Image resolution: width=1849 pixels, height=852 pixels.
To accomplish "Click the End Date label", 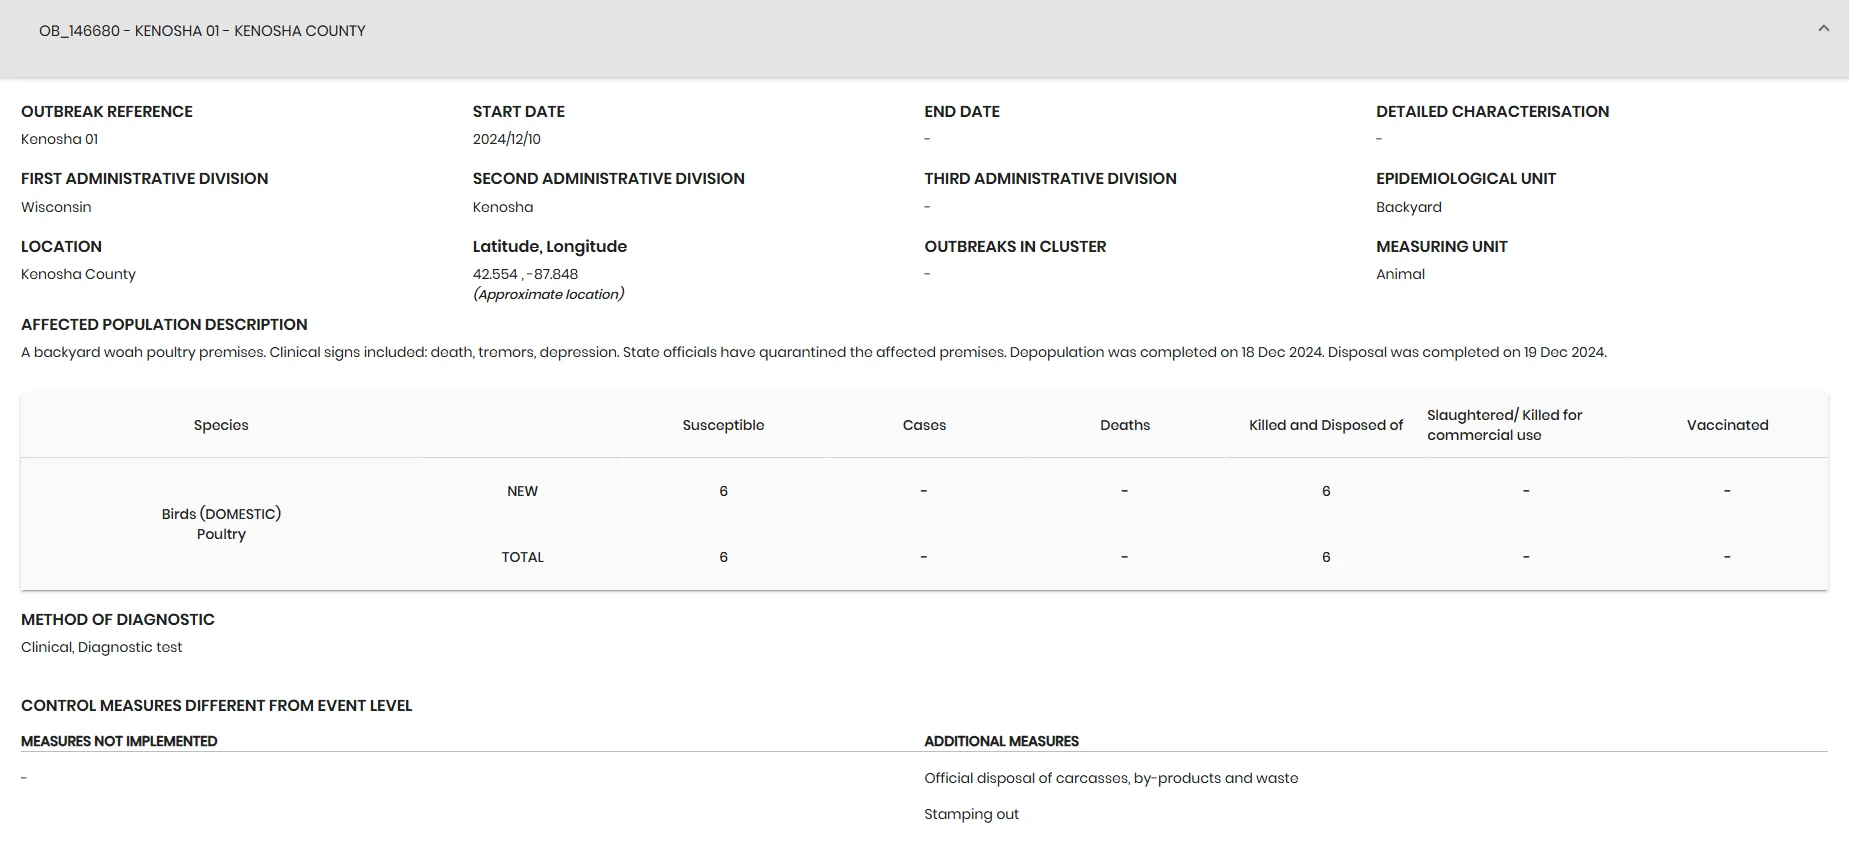I will pos(962,112).
